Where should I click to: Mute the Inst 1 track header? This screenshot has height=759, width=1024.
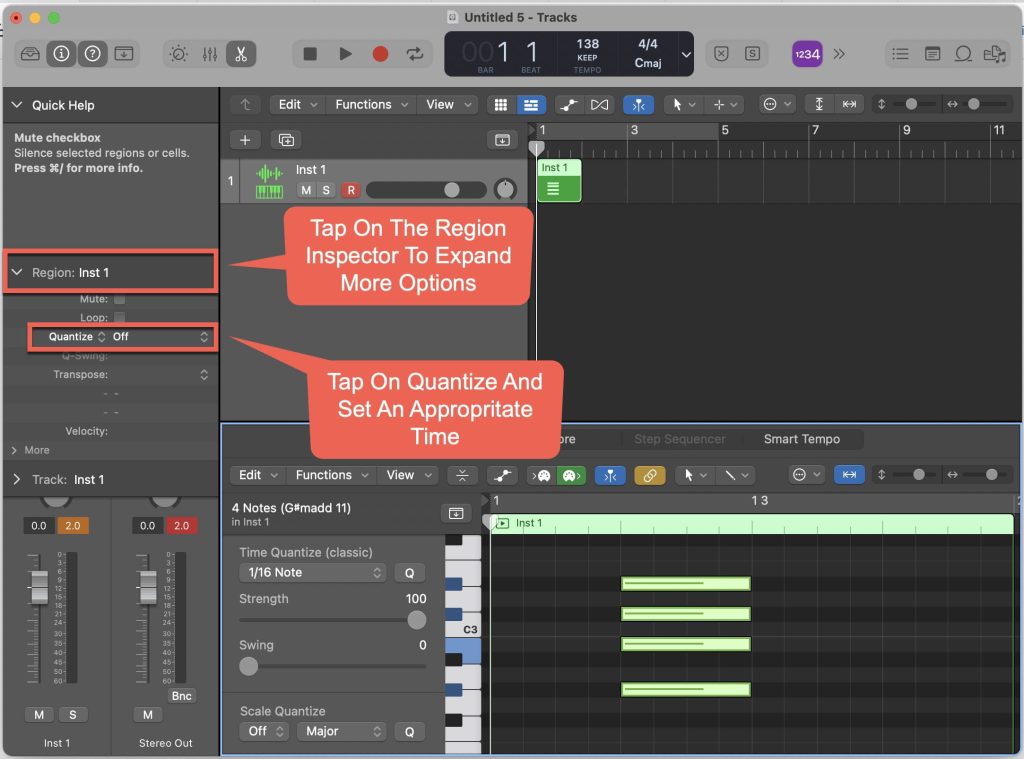click(x=306, y=190)
